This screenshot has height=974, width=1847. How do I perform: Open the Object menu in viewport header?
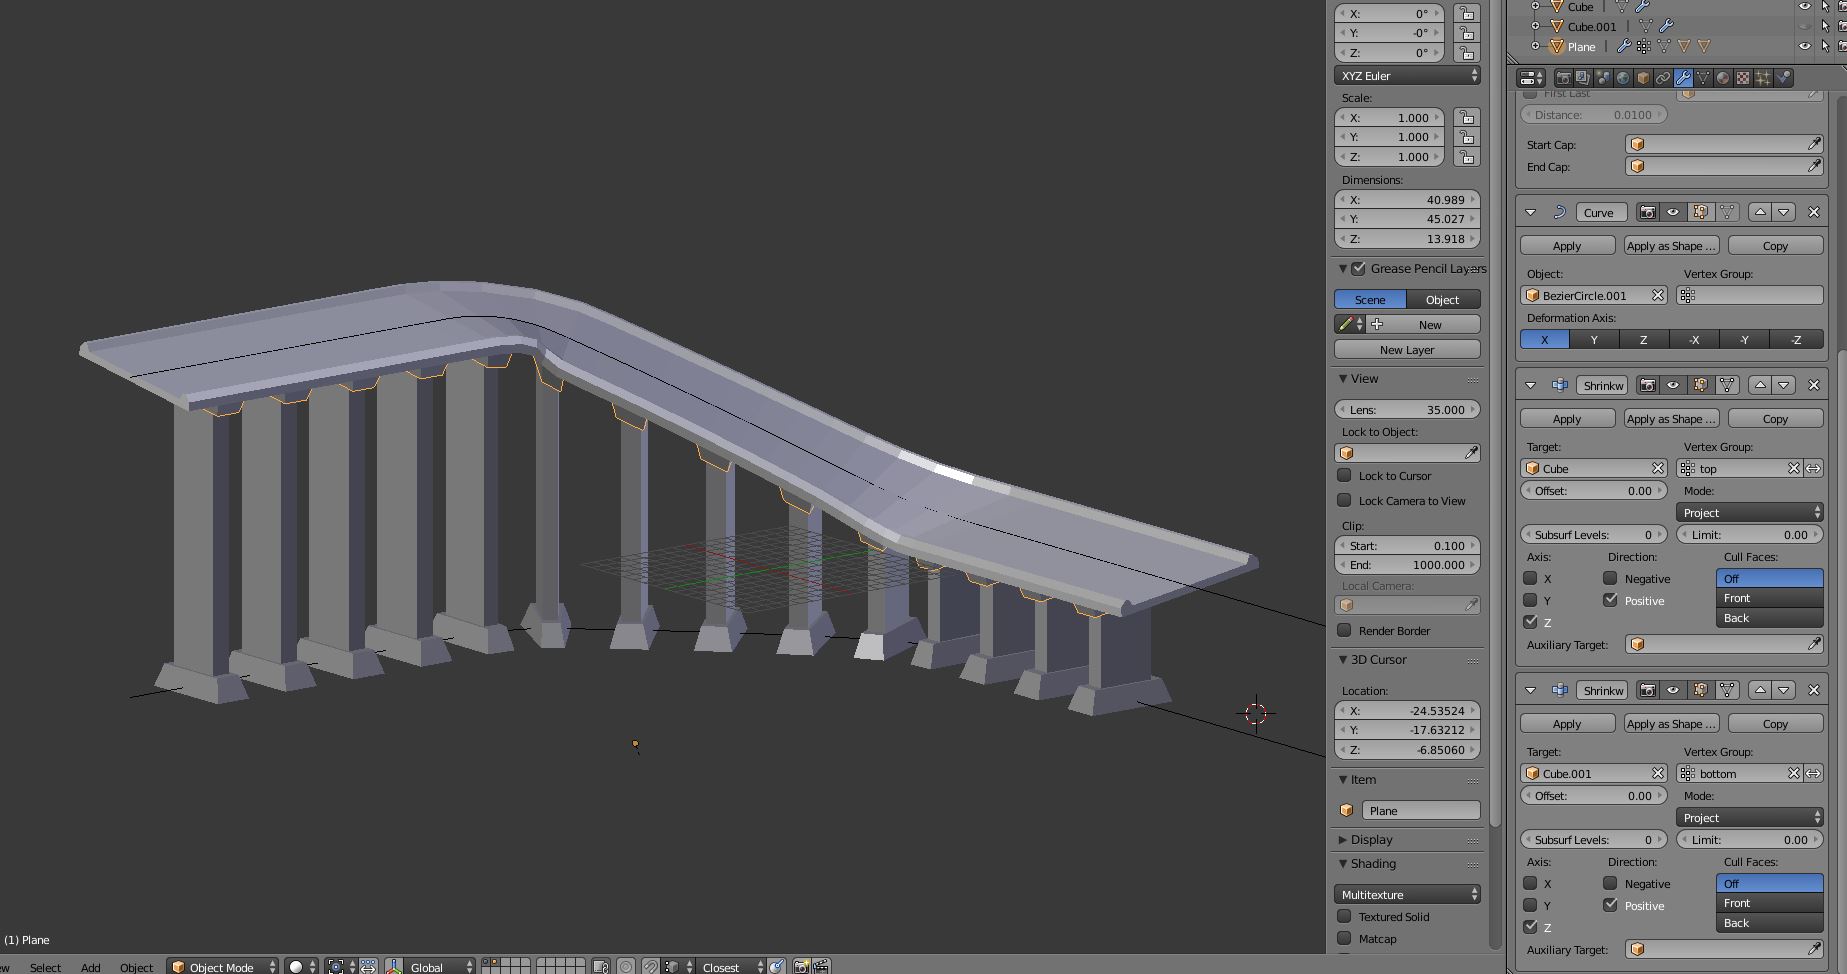(x=136, y=967)
